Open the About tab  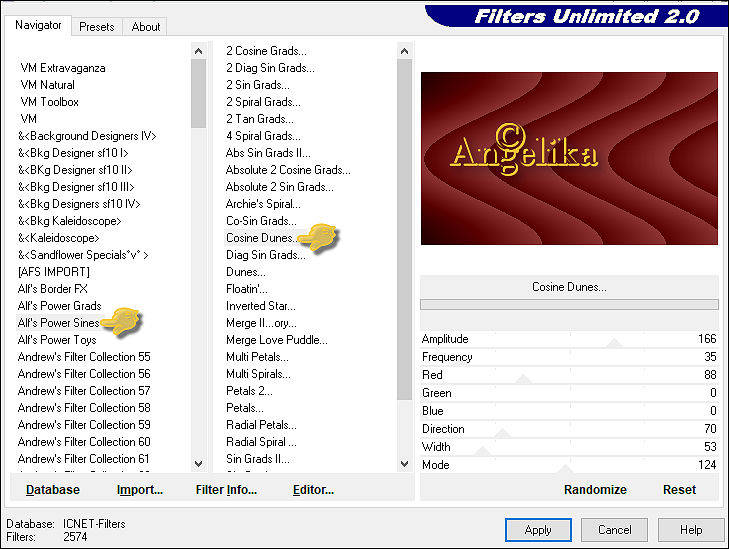146,27
